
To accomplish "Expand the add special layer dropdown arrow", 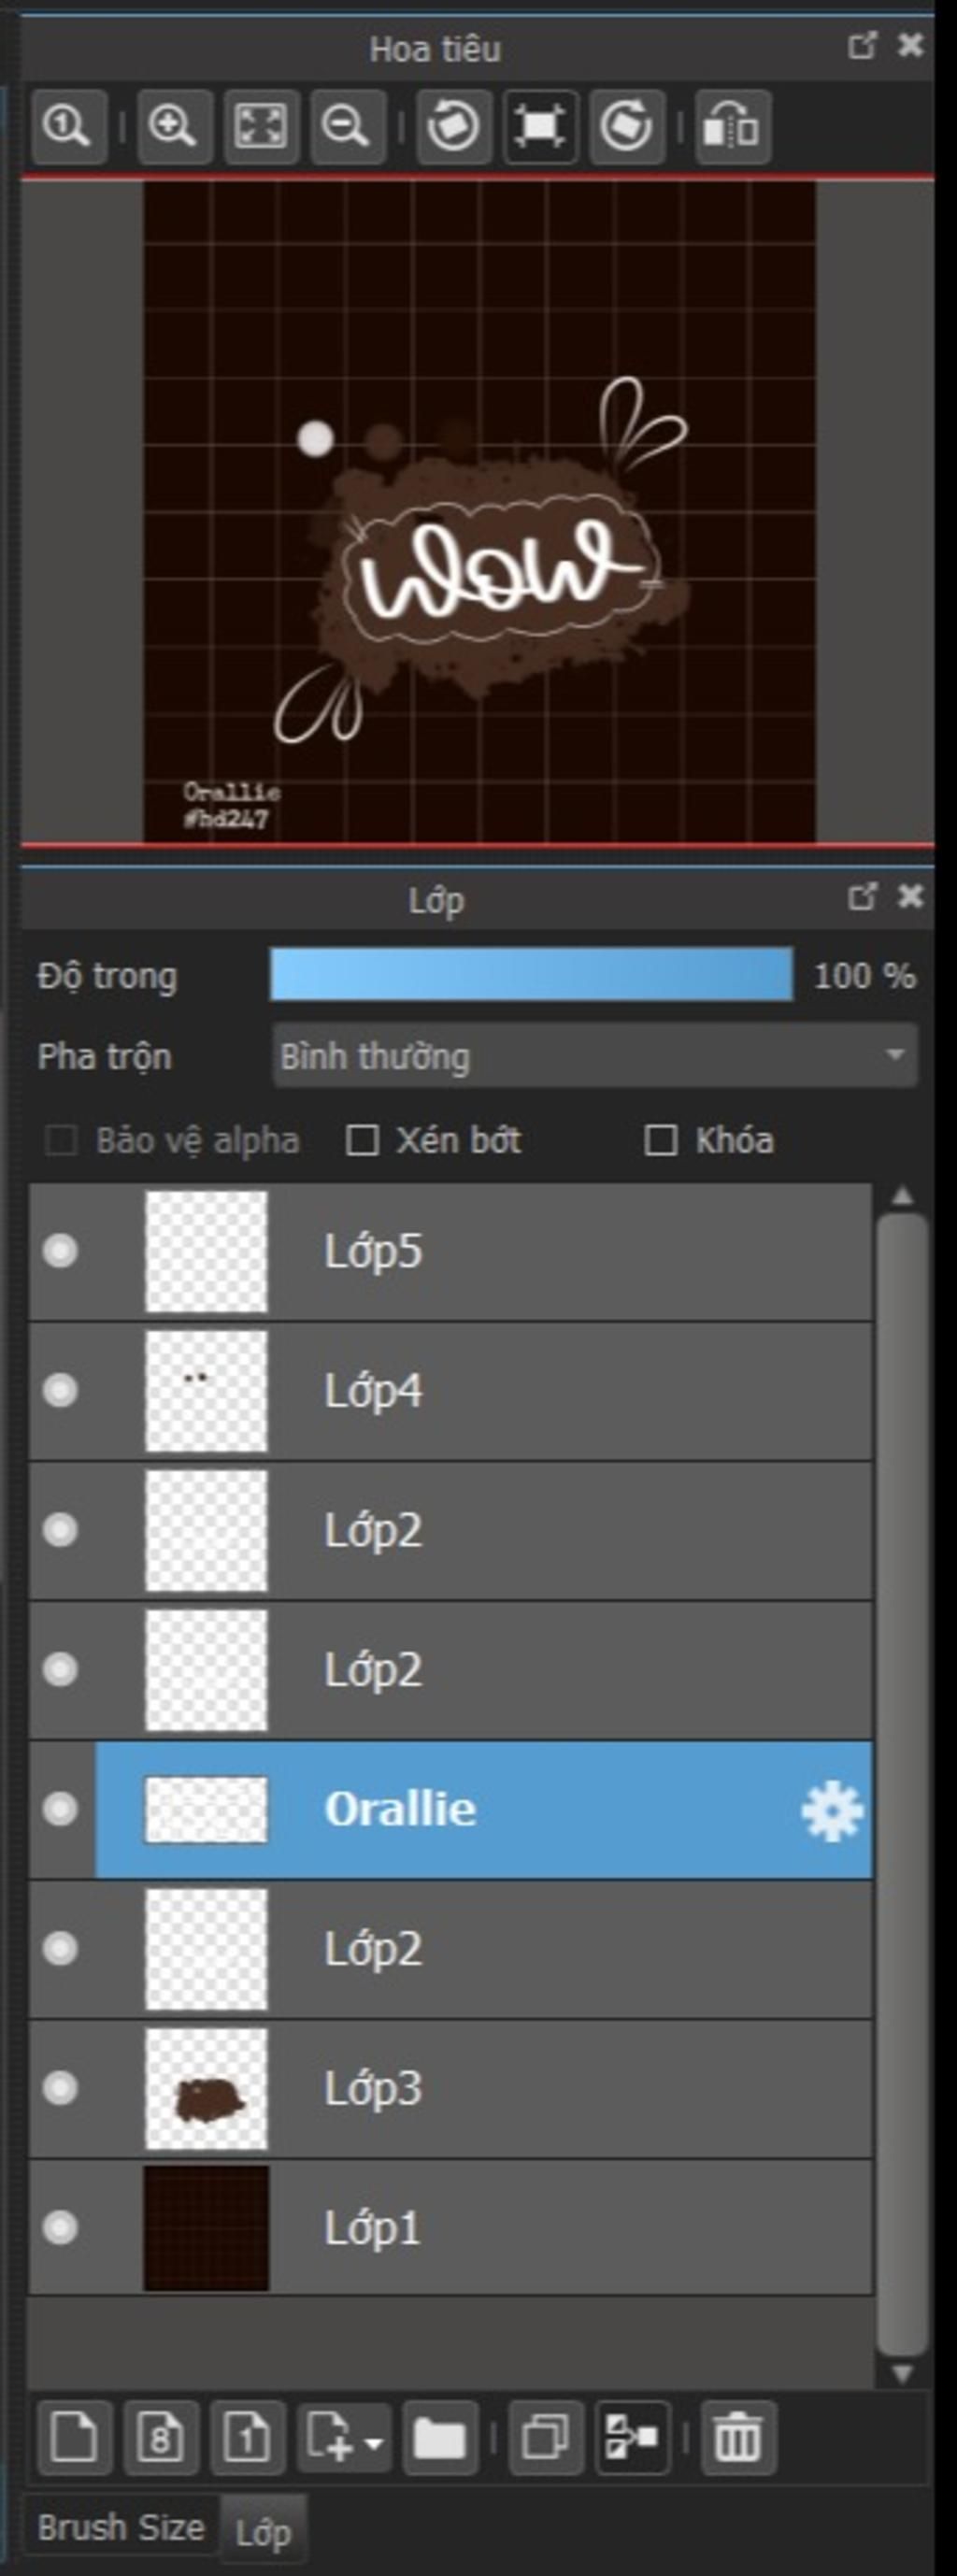I will click(374, 2444).
